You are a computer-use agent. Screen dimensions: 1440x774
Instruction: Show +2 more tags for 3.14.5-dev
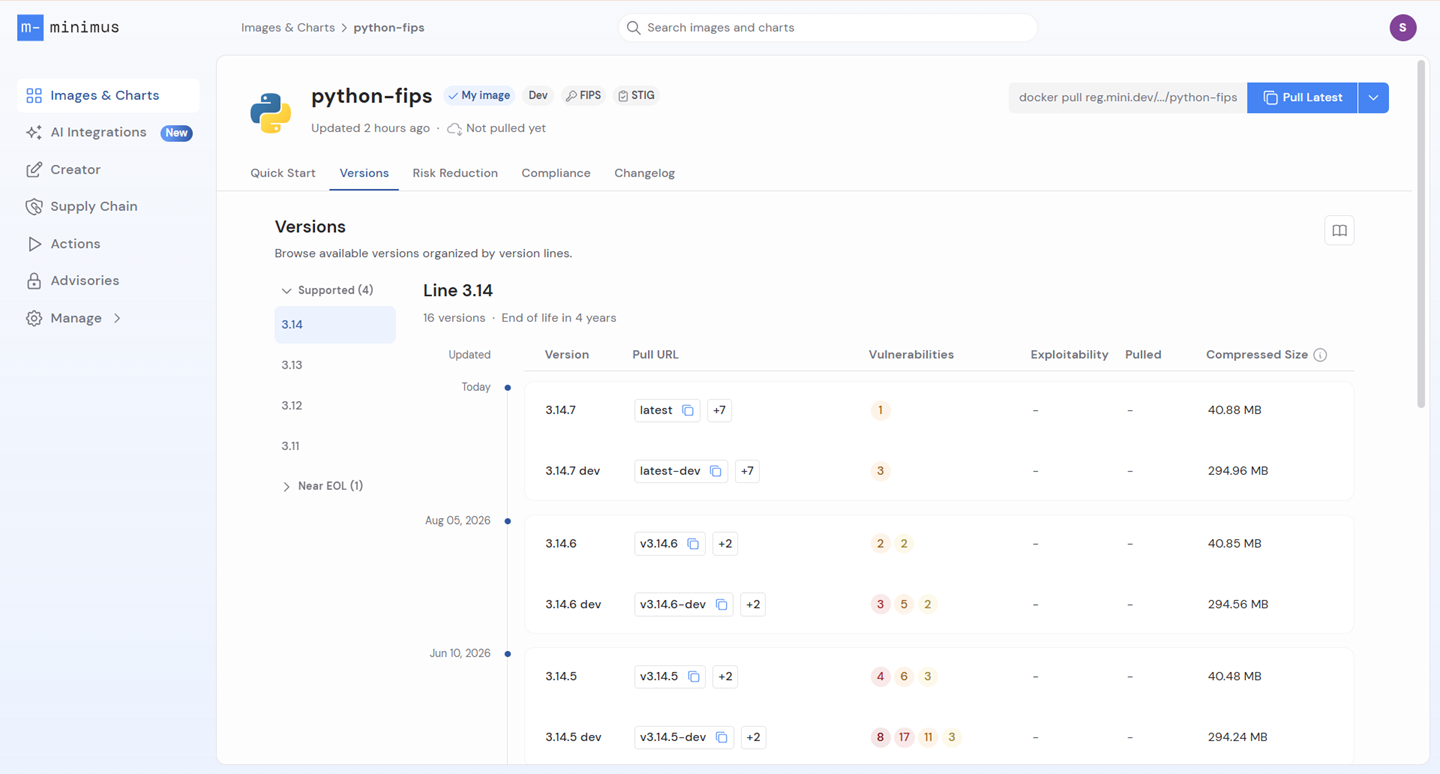[x=753, y=738]
